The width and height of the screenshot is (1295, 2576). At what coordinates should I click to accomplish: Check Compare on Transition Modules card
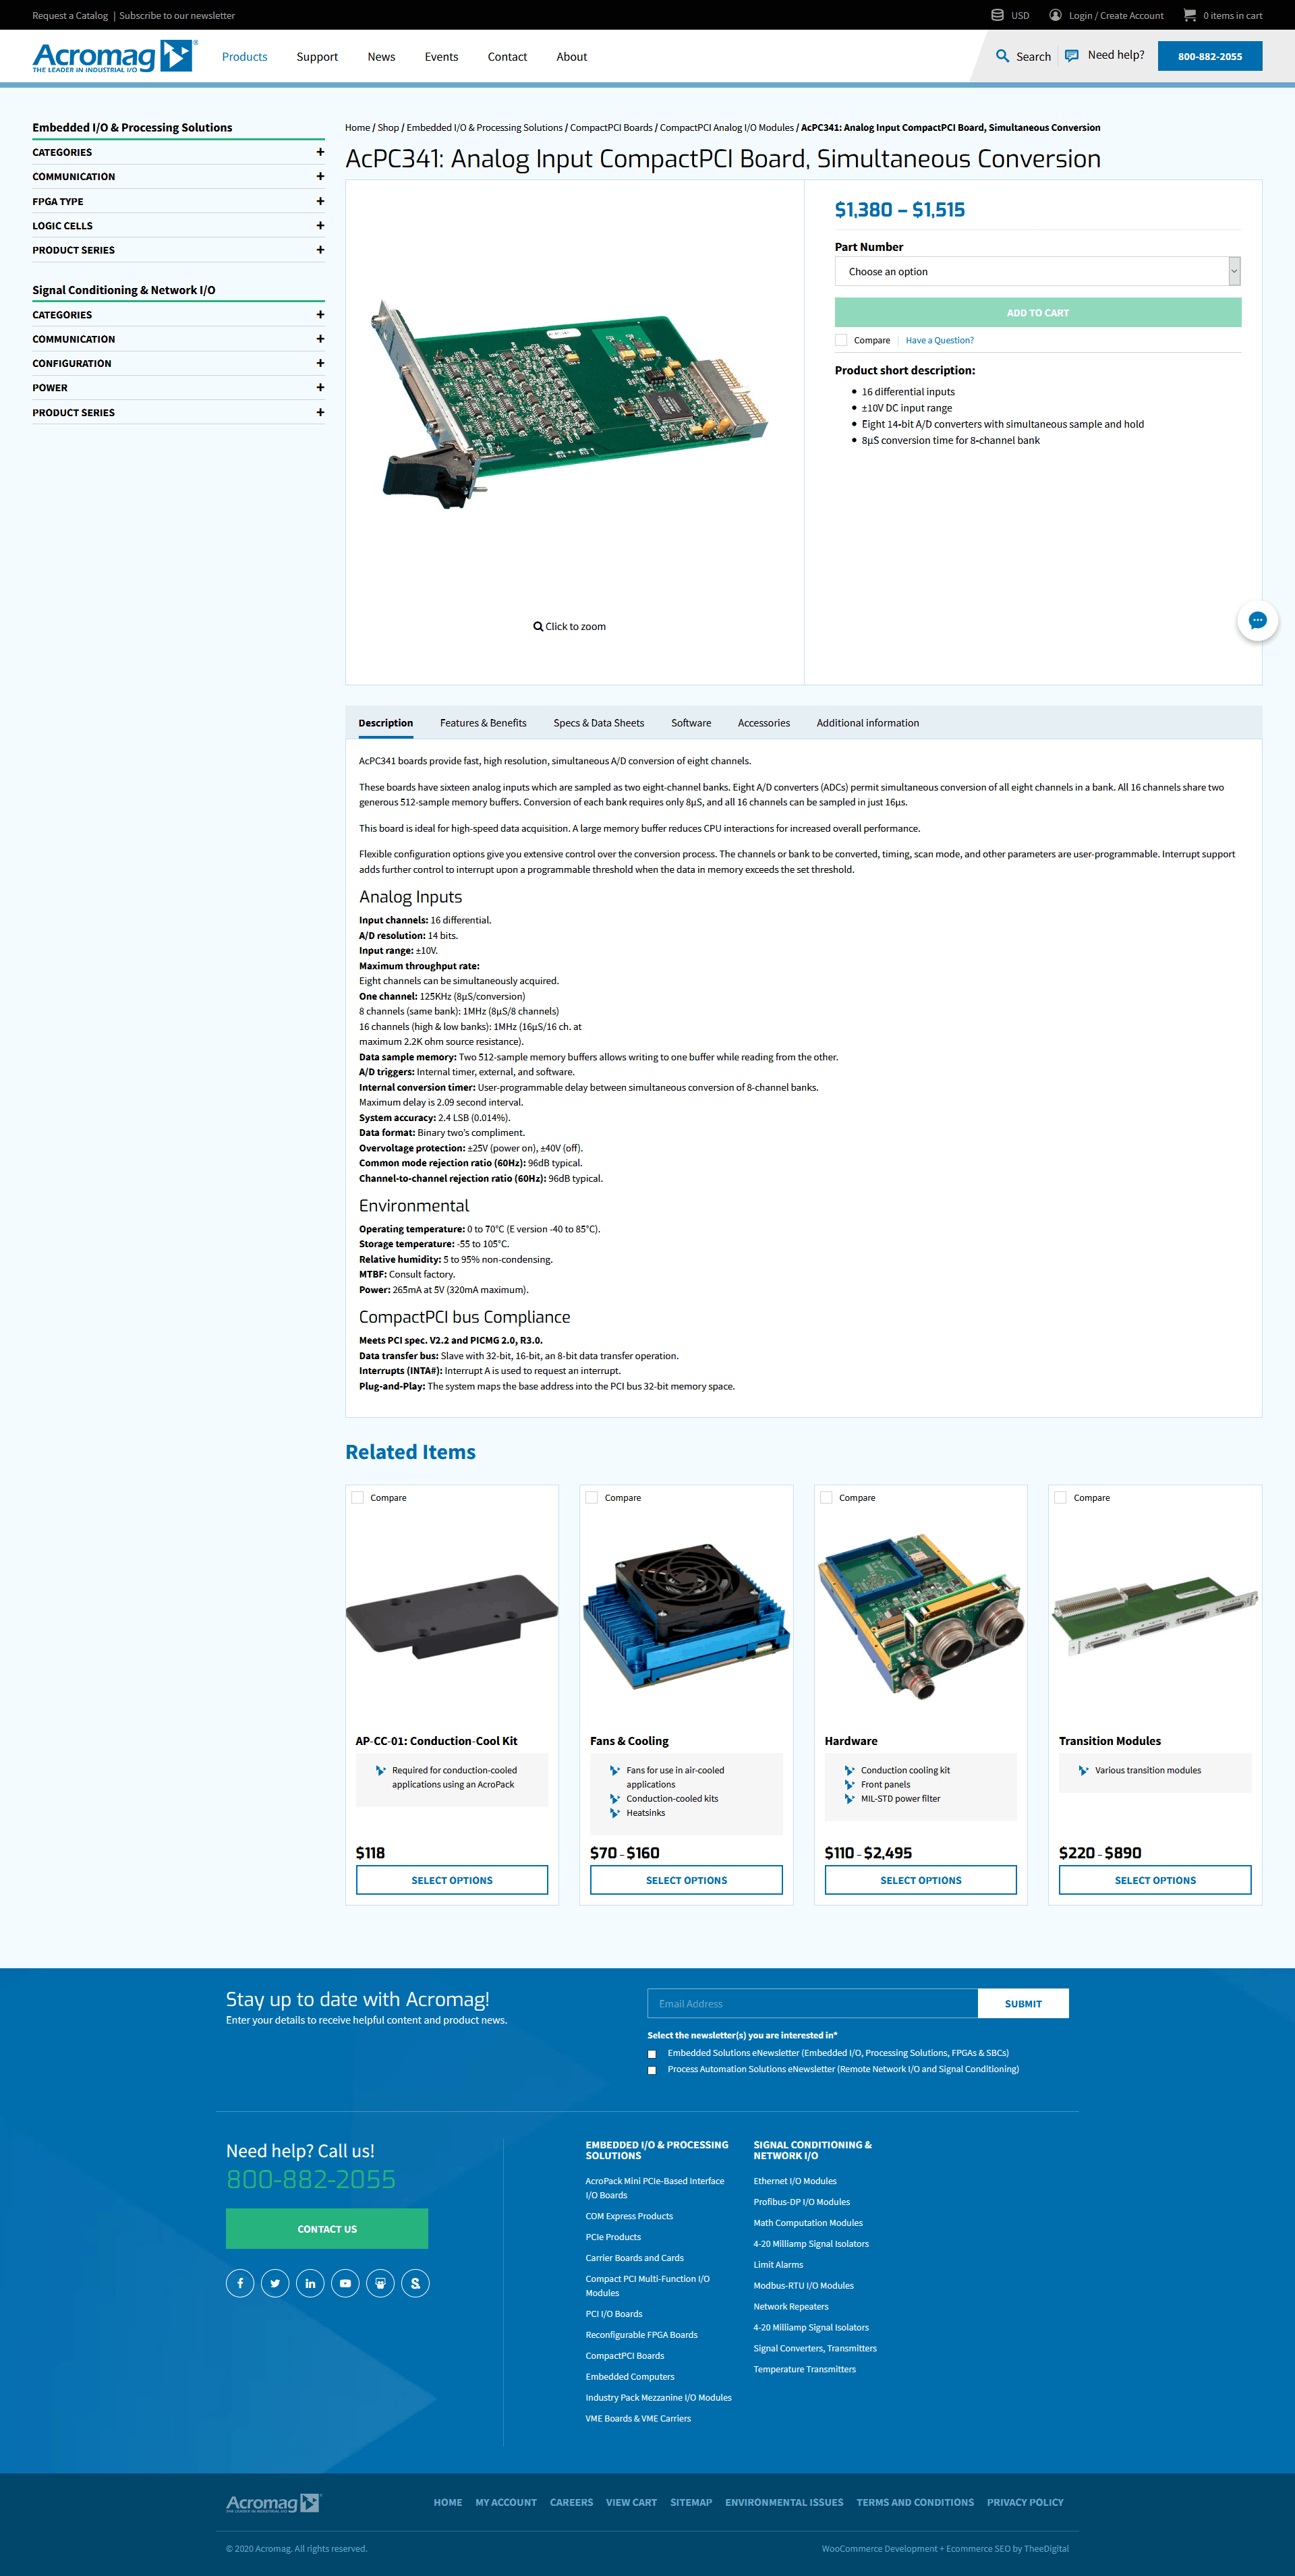pos(1060,1498)
